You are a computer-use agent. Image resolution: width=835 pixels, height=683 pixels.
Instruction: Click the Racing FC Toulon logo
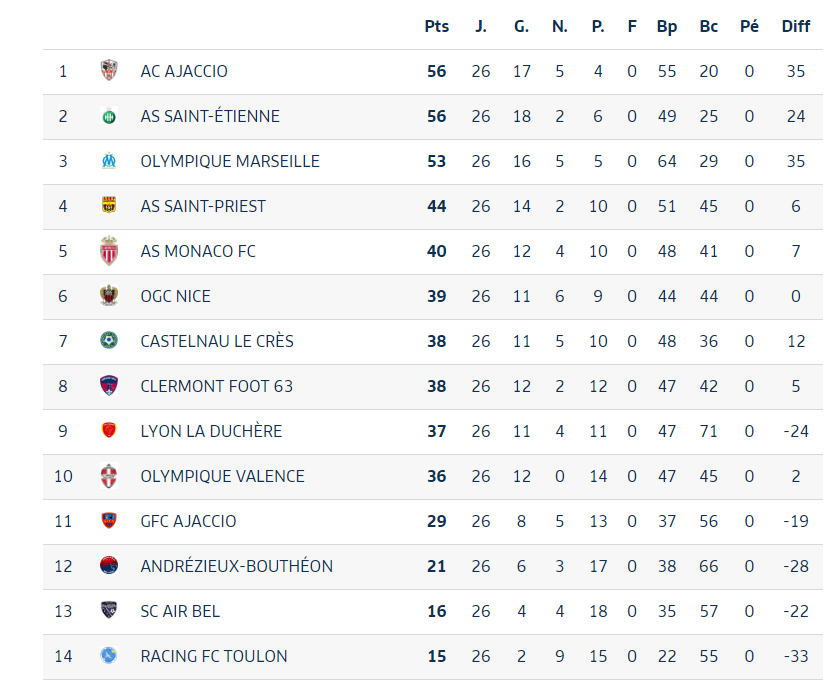pos(109,656)
